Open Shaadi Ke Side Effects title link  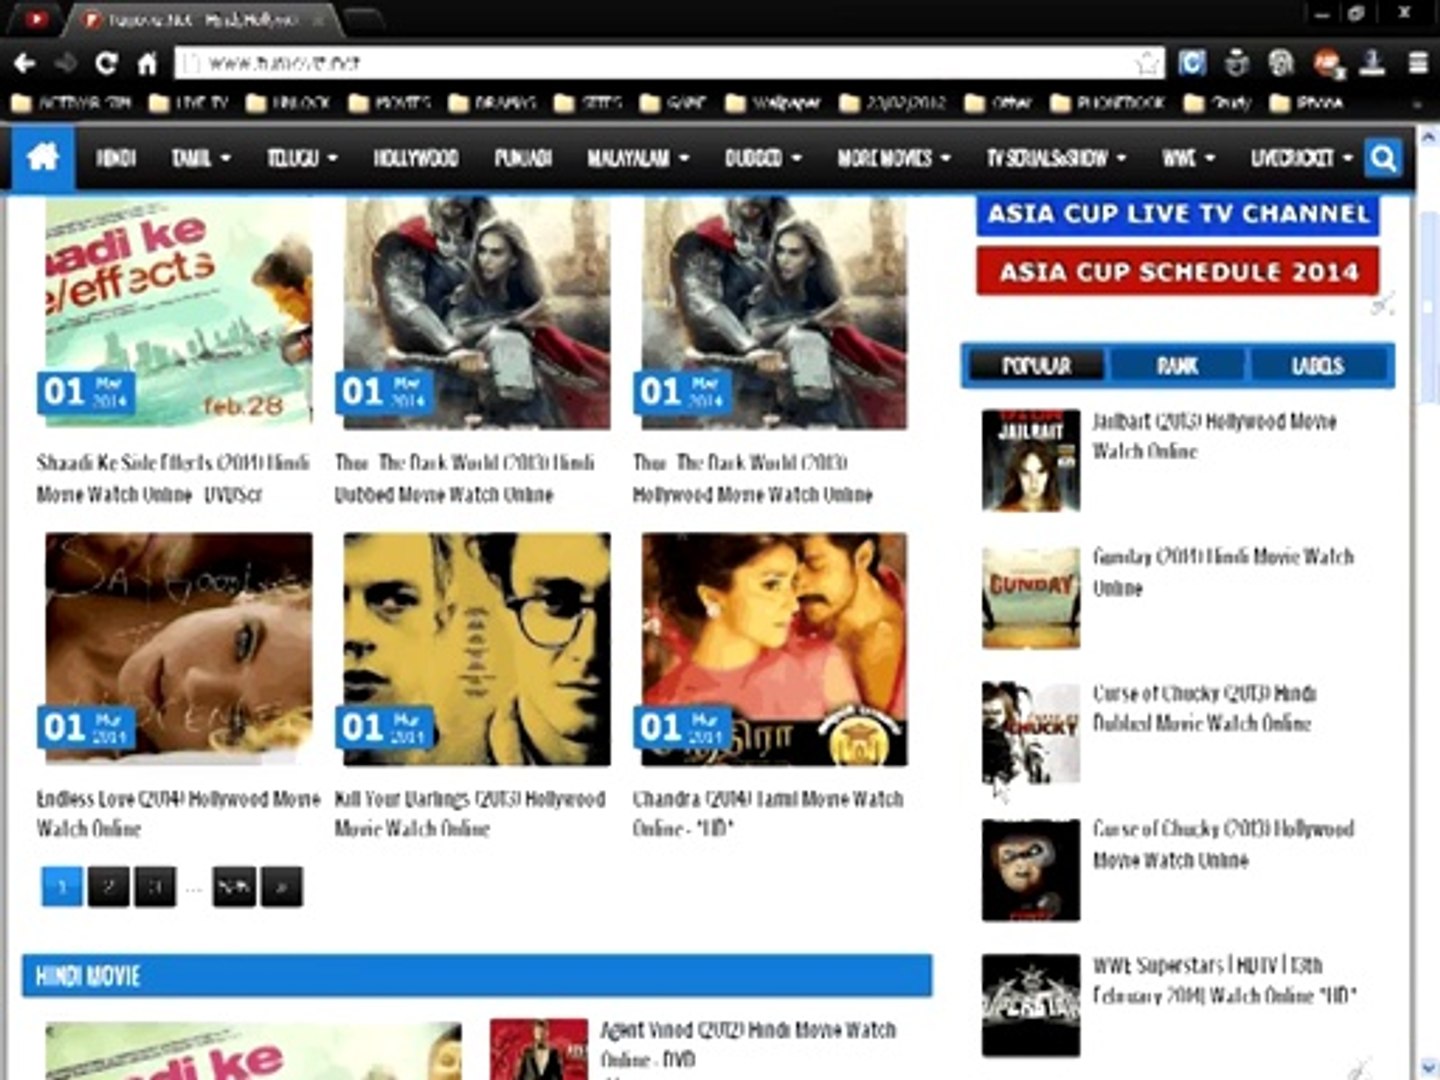pyautogui.click(x=173, y=478)
